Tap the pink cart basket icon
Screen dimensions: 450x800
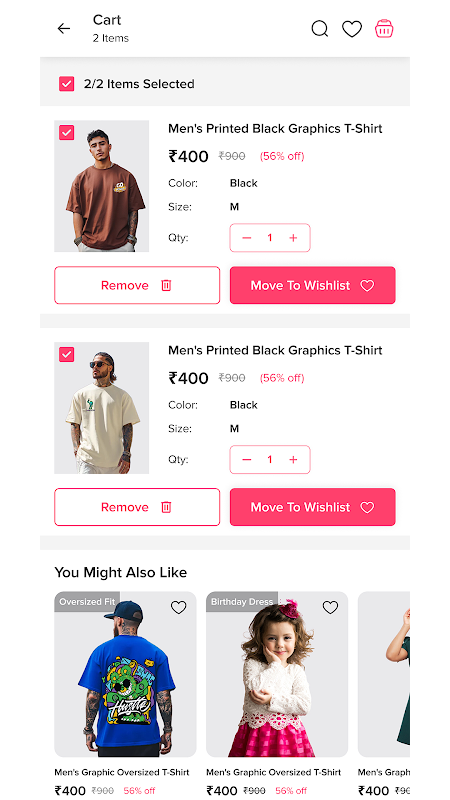coord(384,29)
